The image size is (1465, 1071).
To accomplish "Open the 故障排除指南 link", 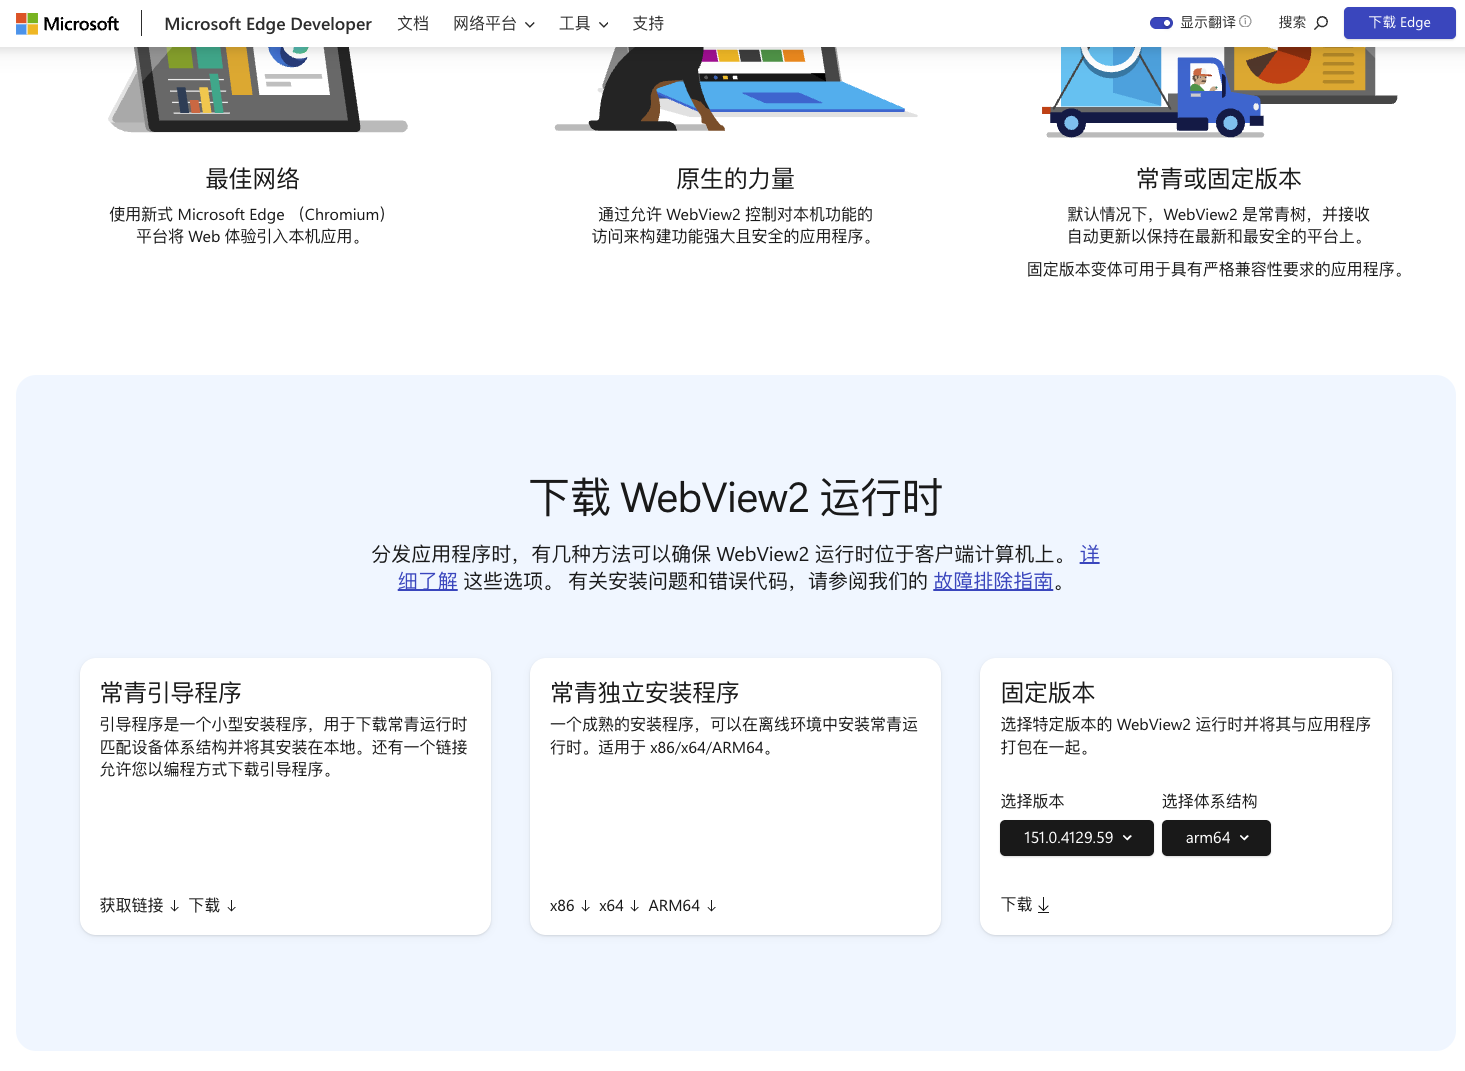I will pos(993,581).
